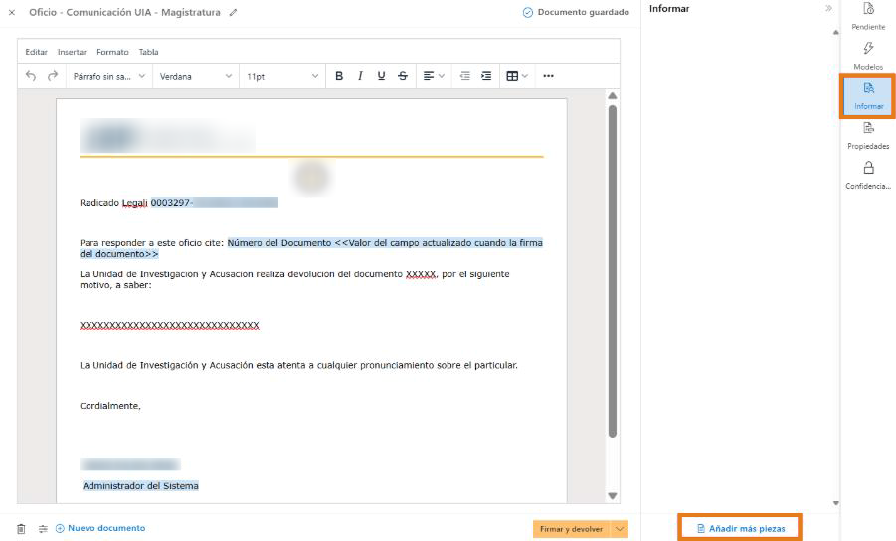
Task: Click the Firmar y devolver button
Action: click(571, 529)
